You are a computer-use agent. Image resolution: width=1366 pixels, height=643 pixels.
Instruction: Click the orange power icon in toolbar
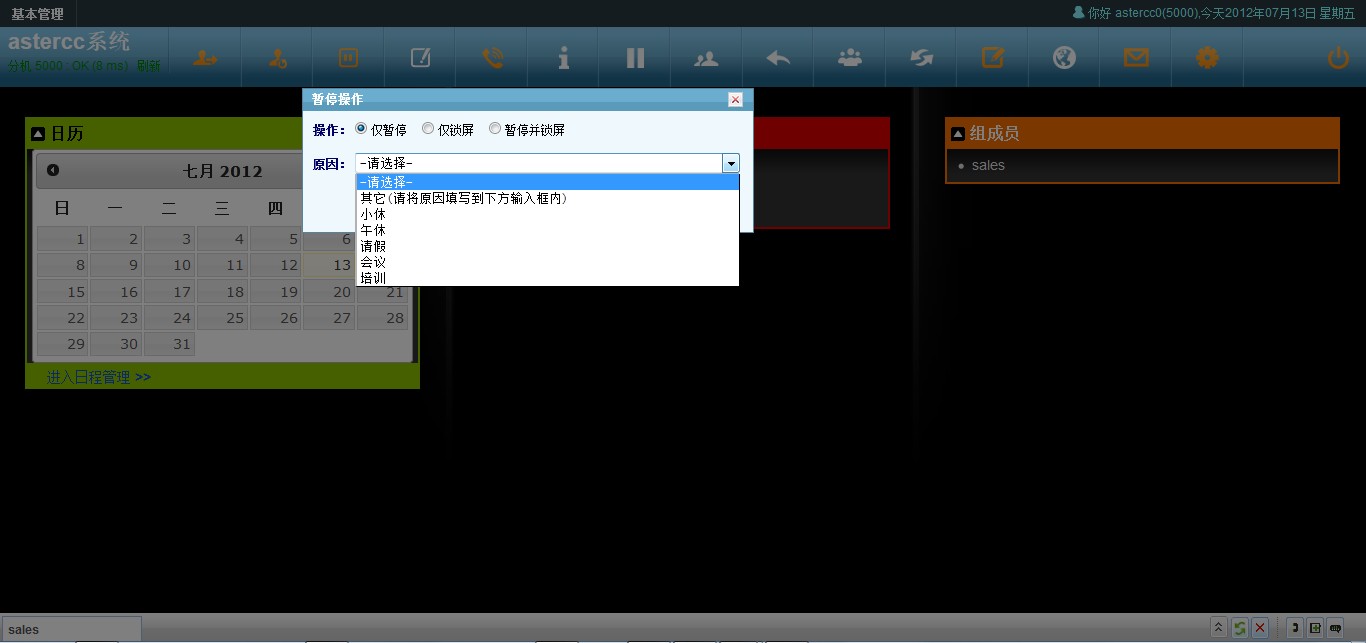tap(1338, 58)
